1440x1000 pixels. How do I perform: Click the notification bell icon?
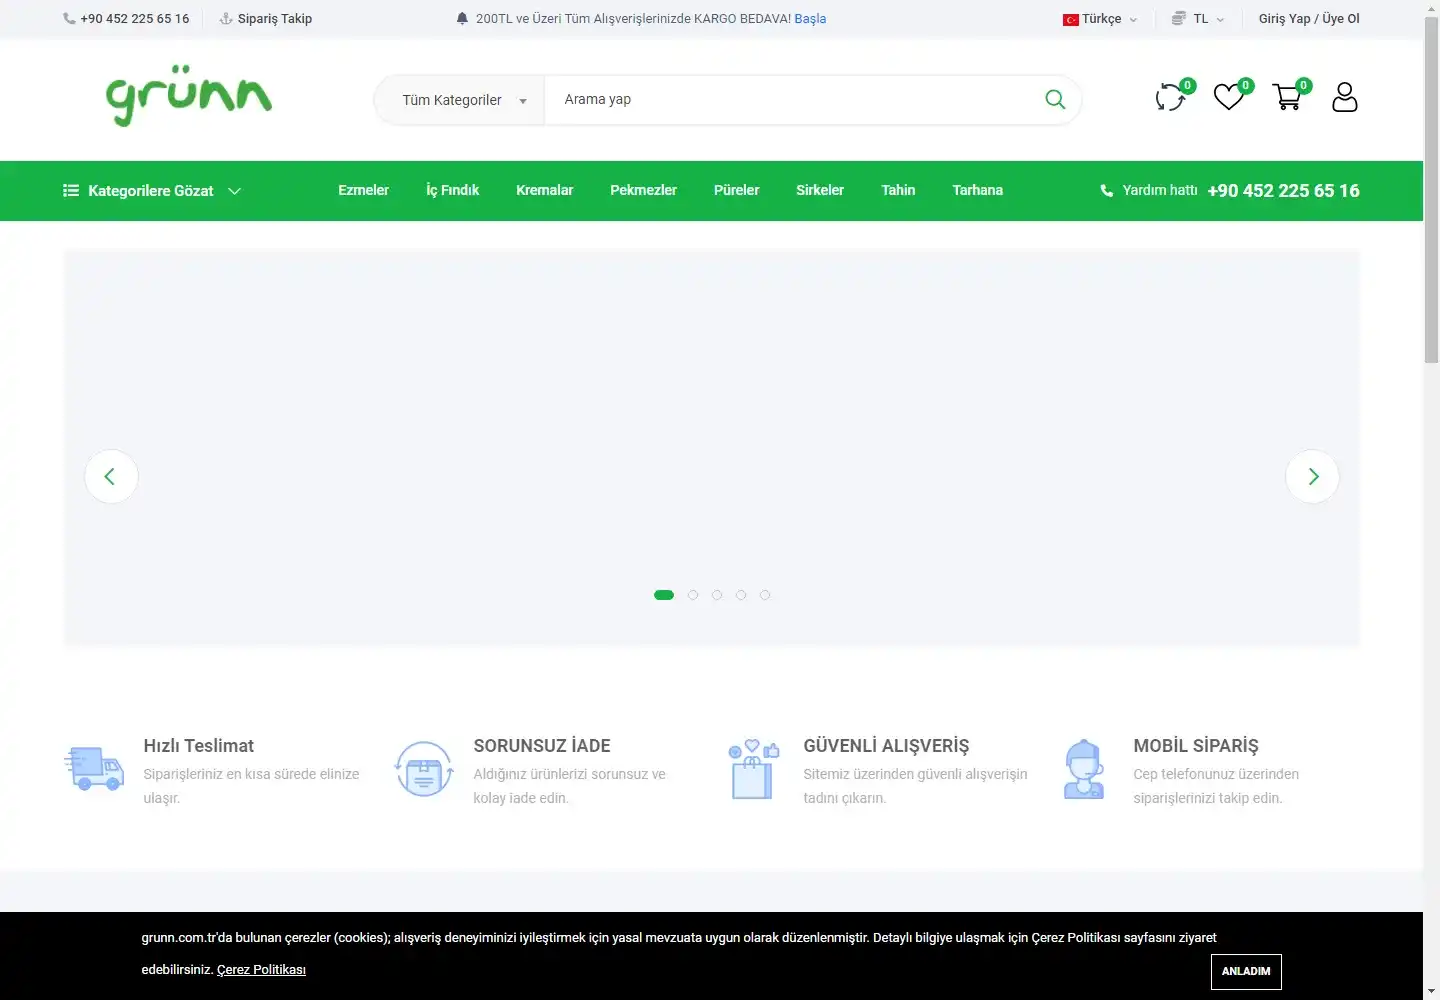click(x=462, y=18)
